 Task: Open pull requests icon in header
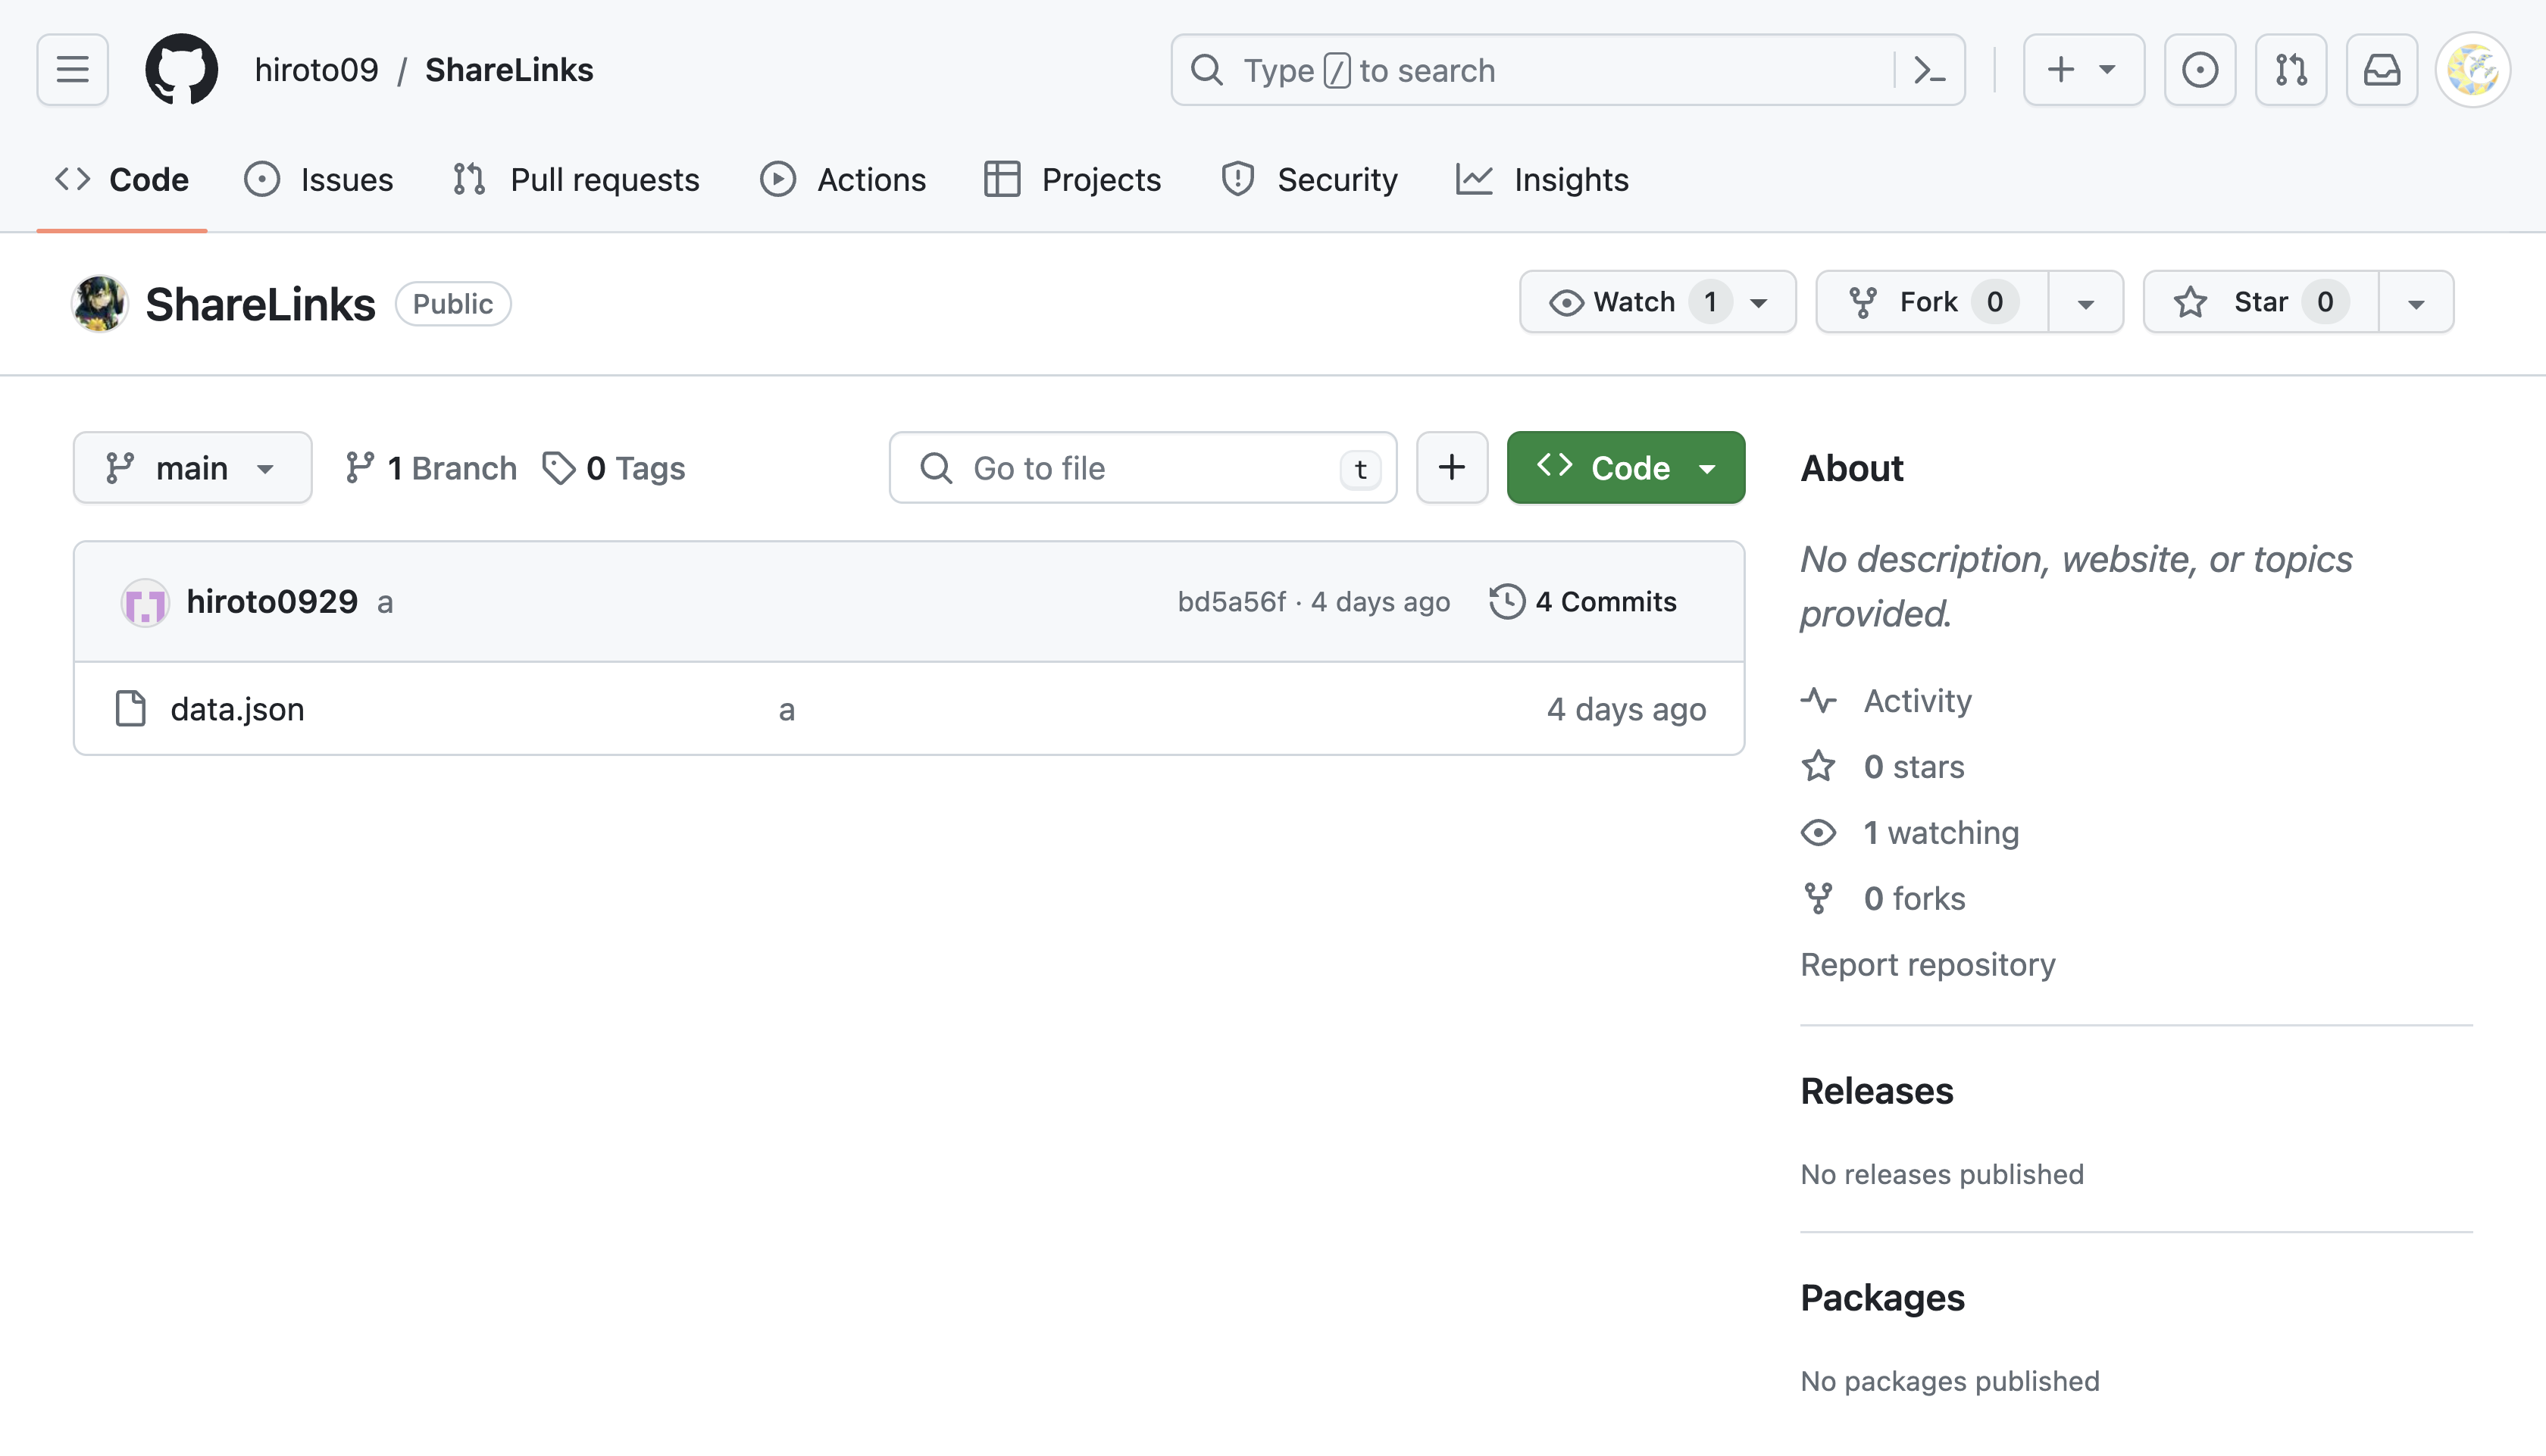click(x=2290, y=70)
